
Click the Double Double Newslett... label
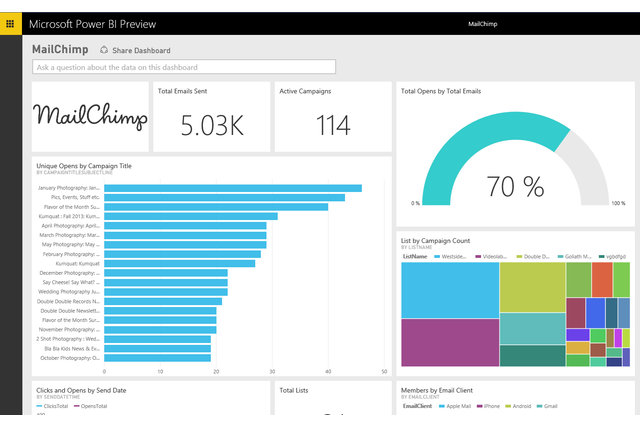(x=70, y=311)
